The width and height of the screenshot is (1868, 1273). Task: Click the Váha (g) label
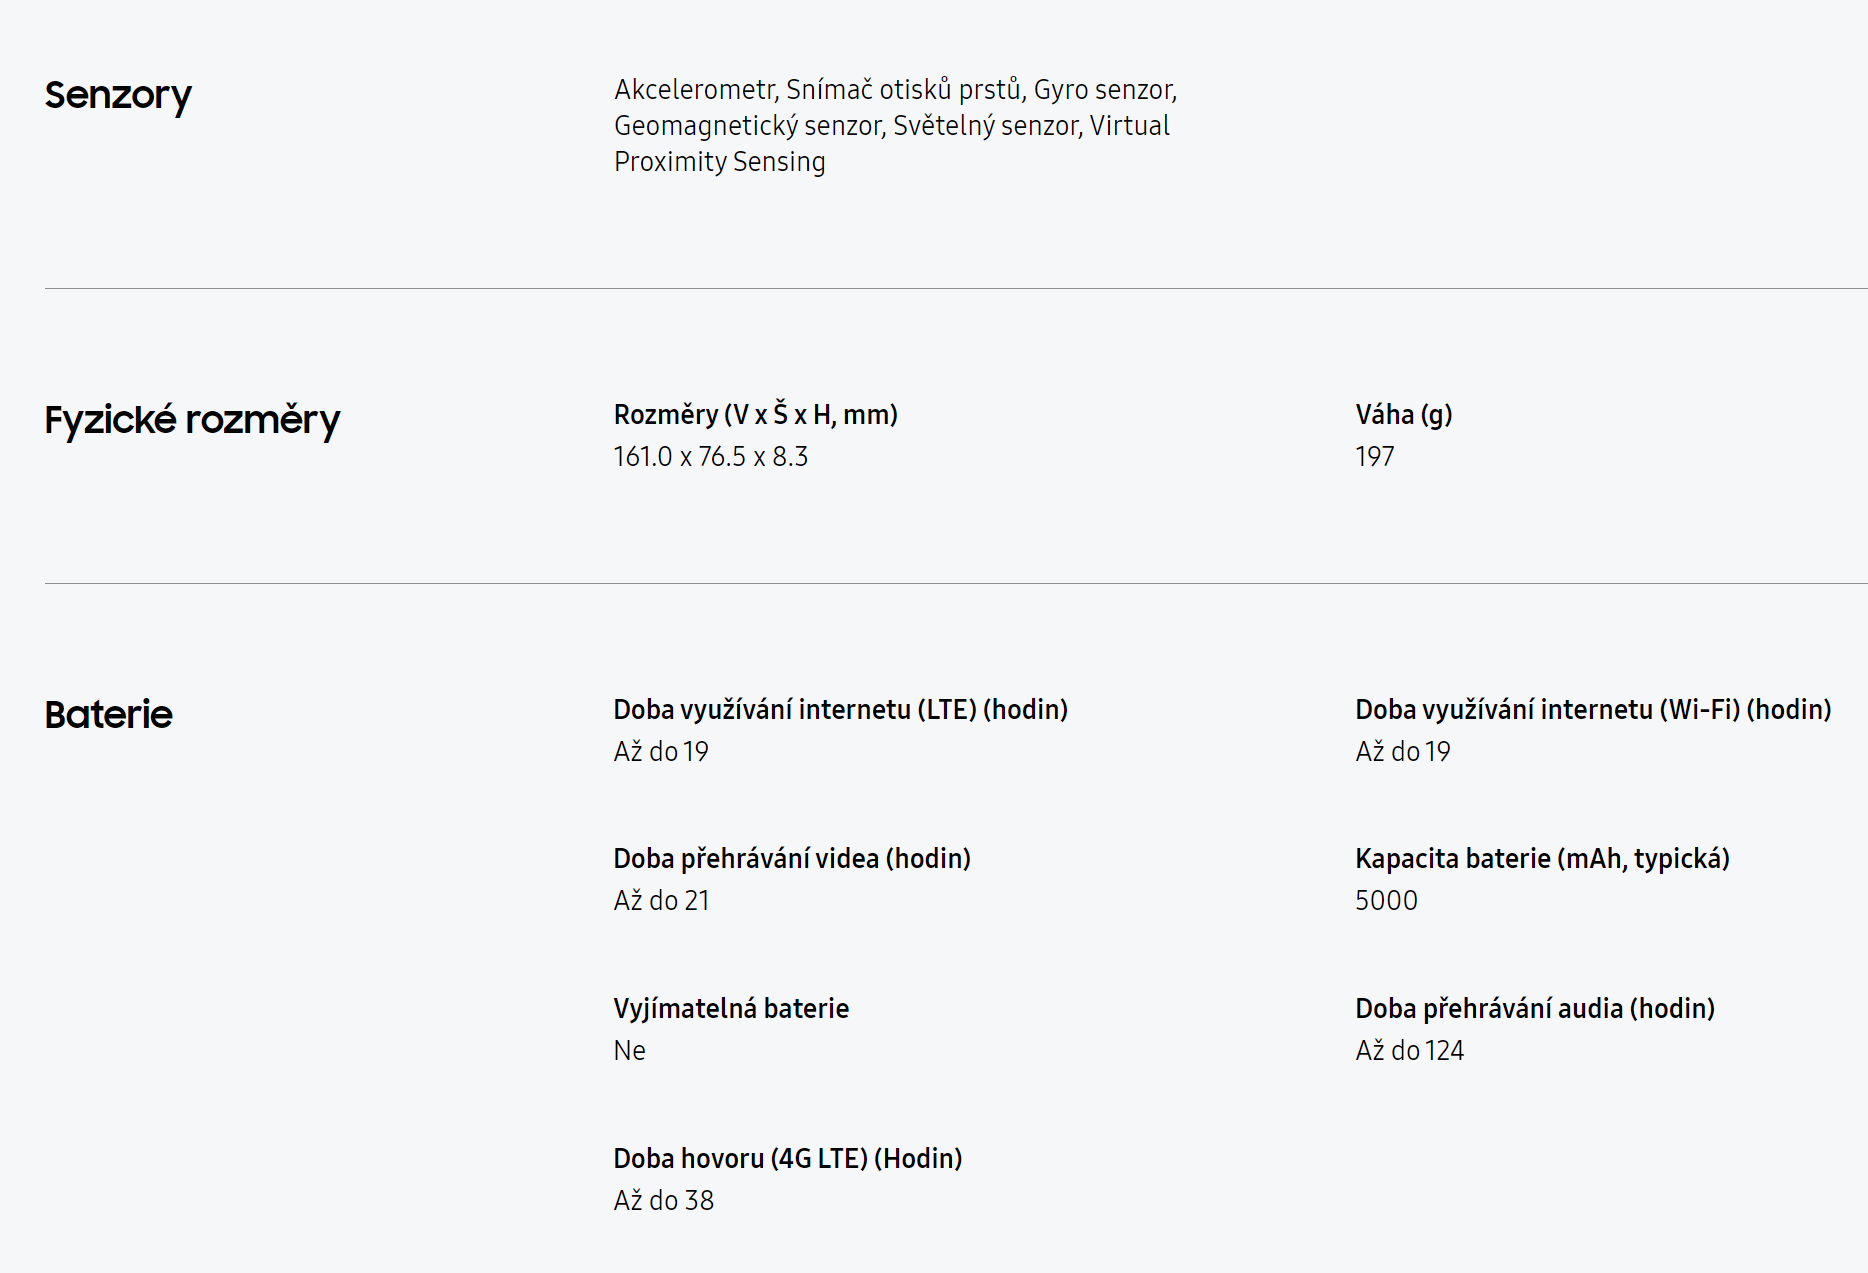(1404, 414)
